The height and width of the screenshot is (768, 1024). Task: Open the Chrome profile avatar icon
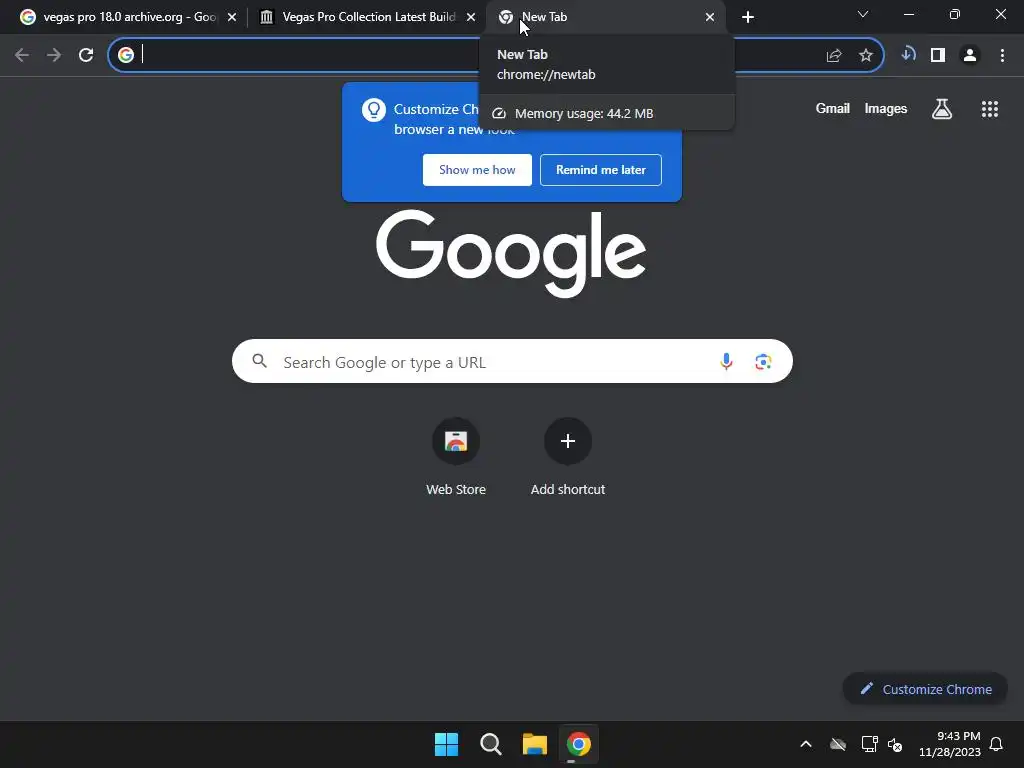970,56
